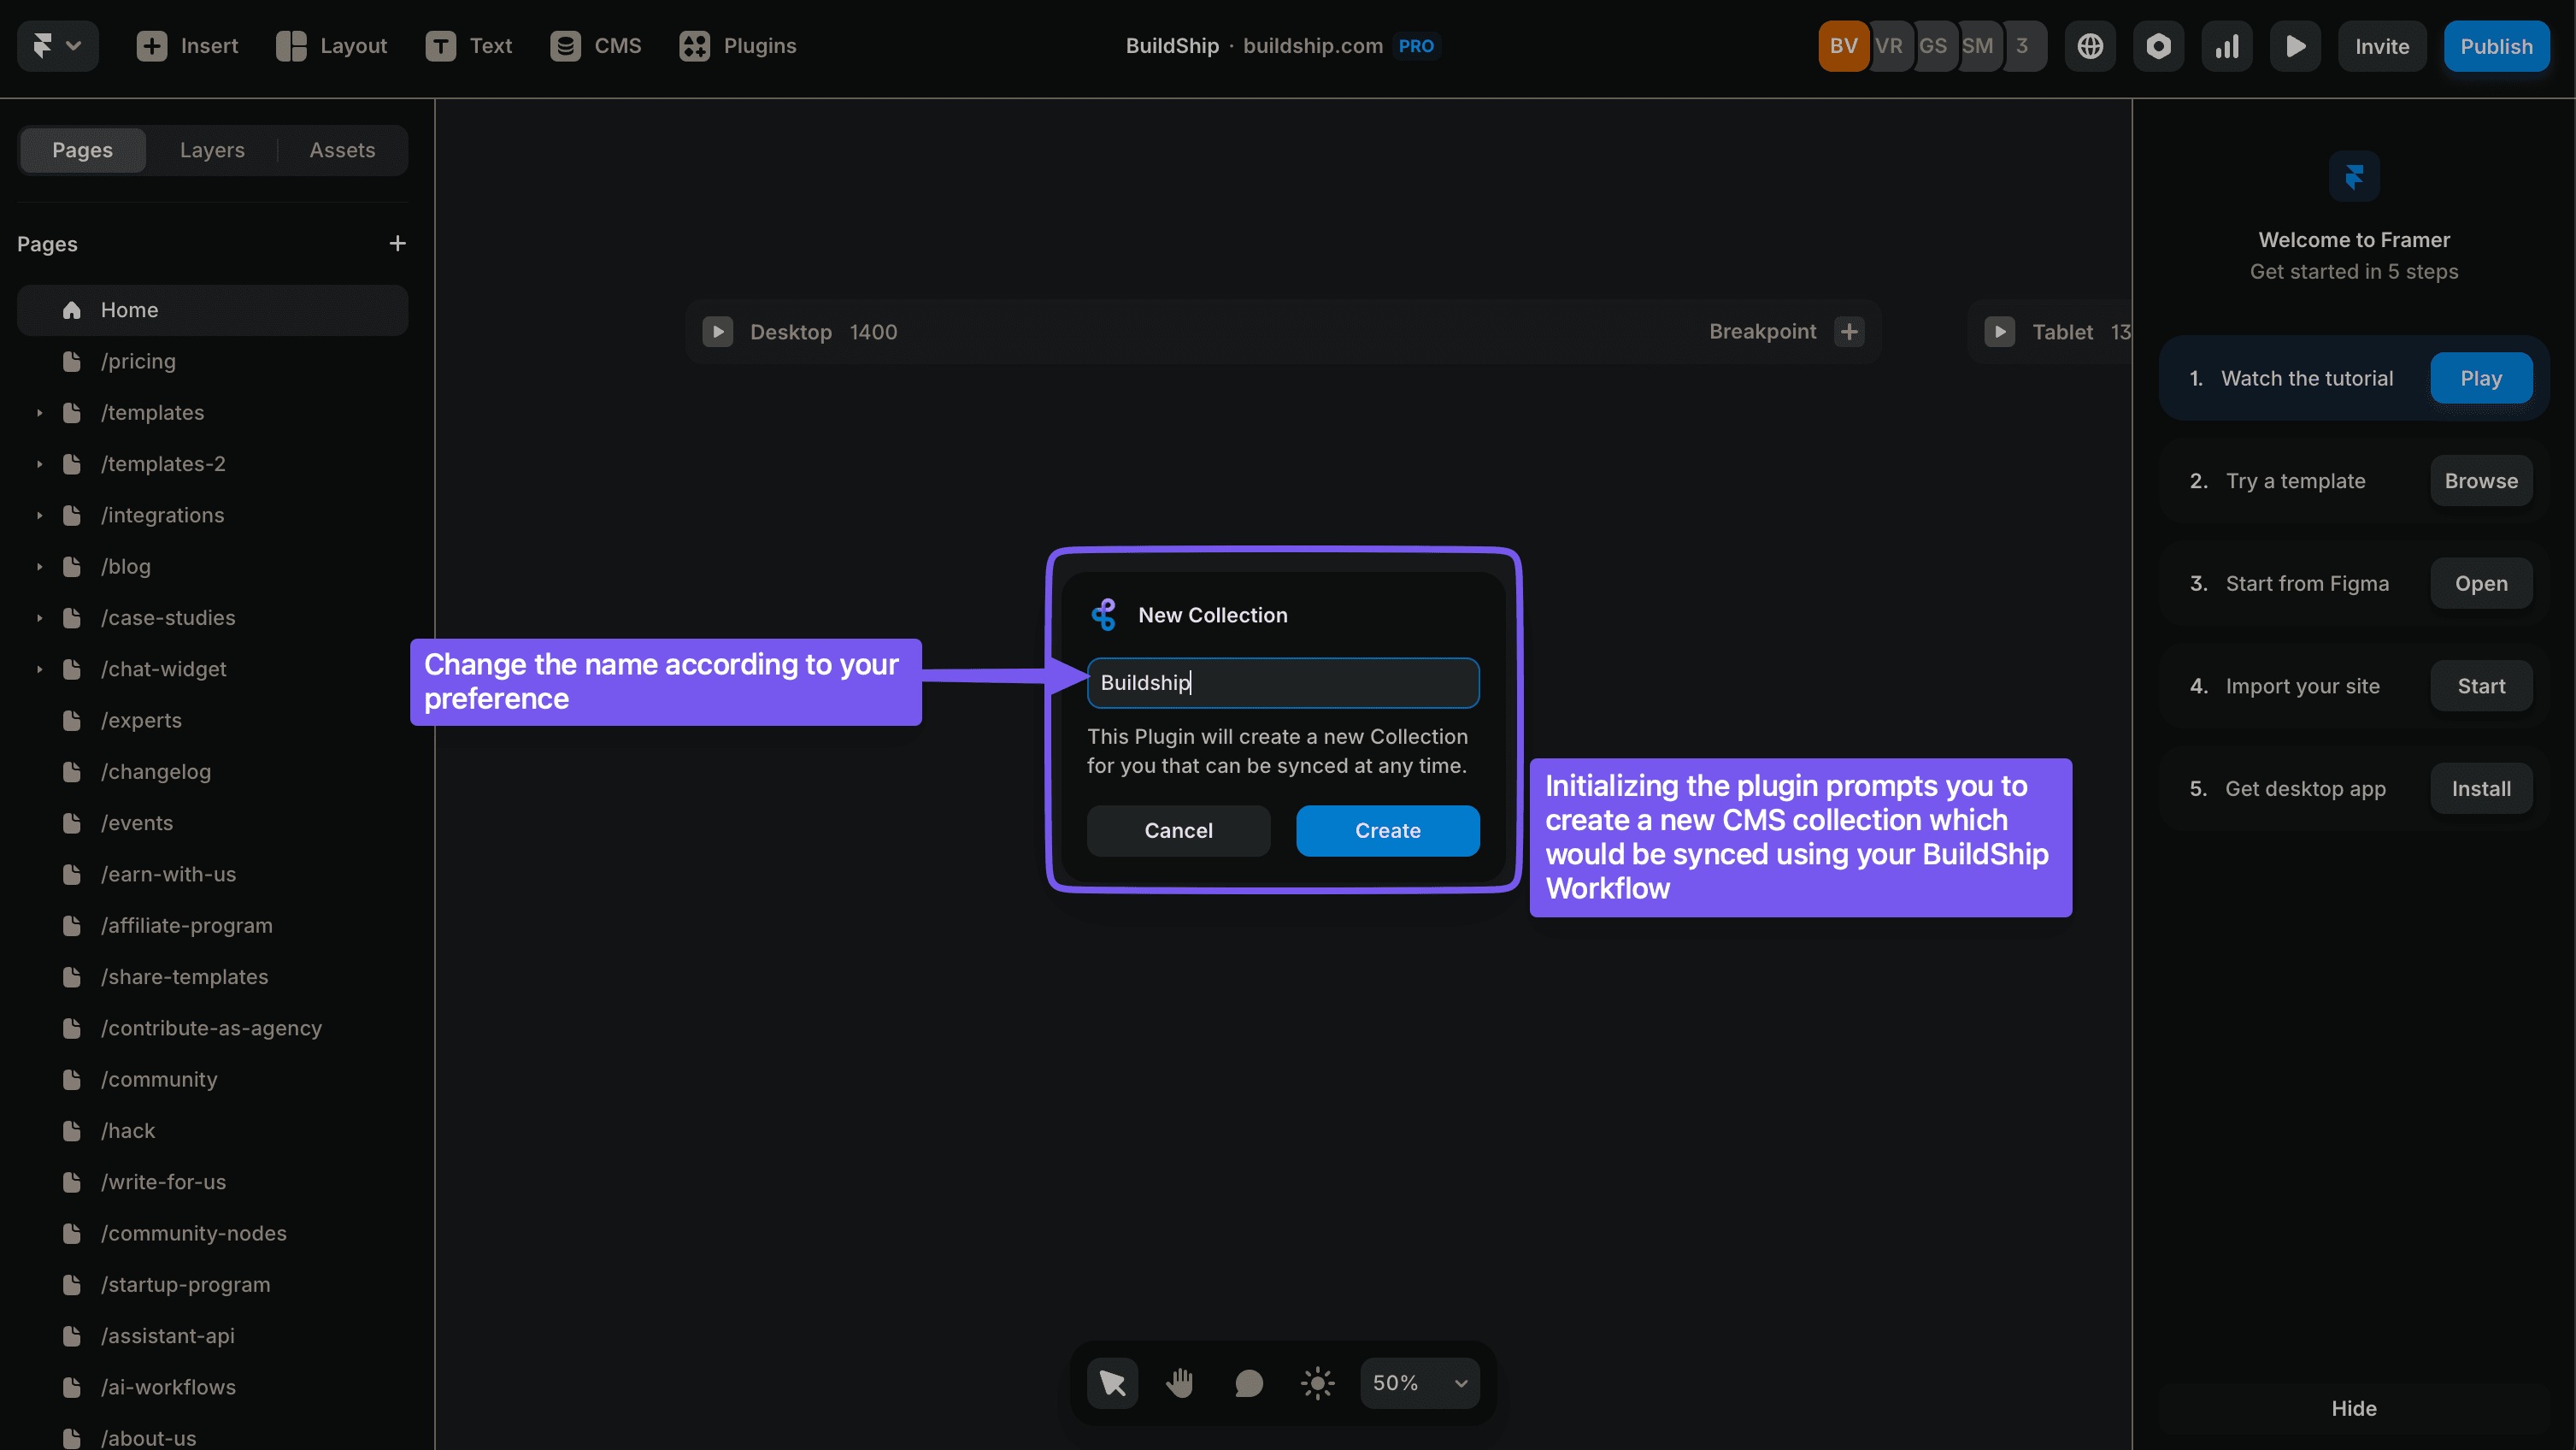
Task: Select the /assistant-api page
Action: (x=212, y=1336)
